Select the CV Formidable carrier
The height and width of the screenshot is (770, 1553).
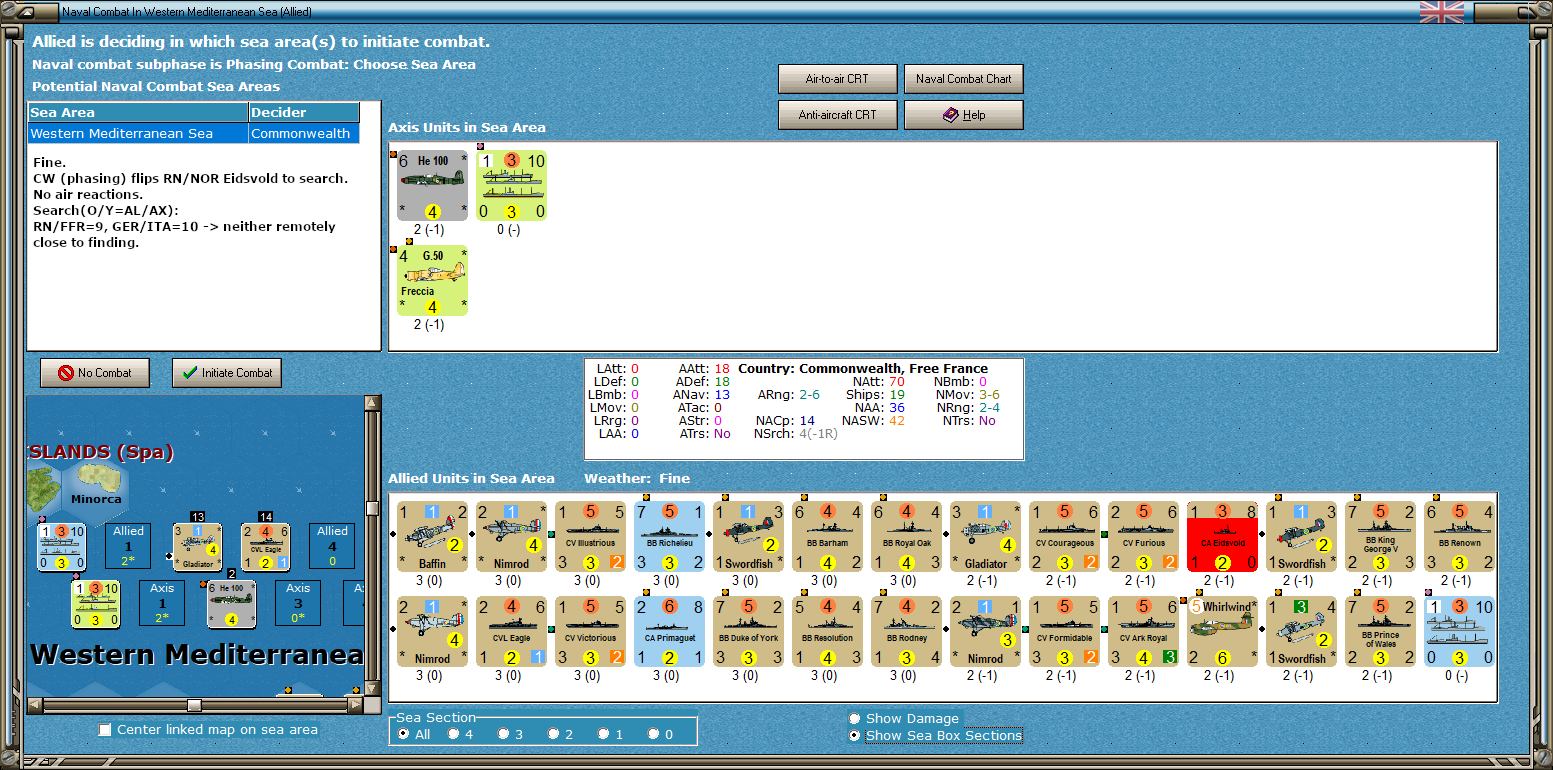(1064, 632)
